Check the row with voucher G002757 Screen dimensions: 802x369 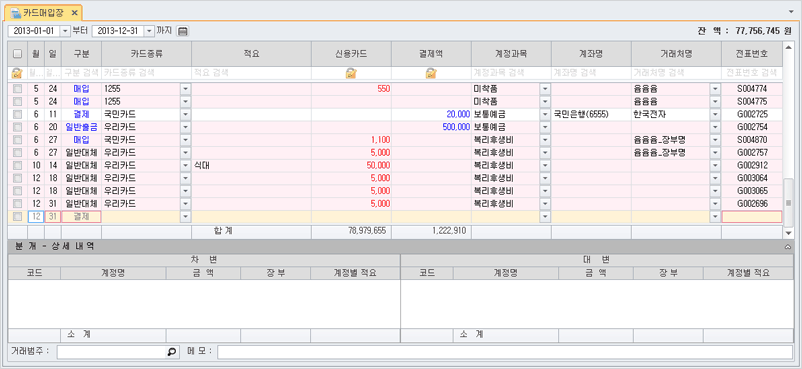[x=17, y=153]
